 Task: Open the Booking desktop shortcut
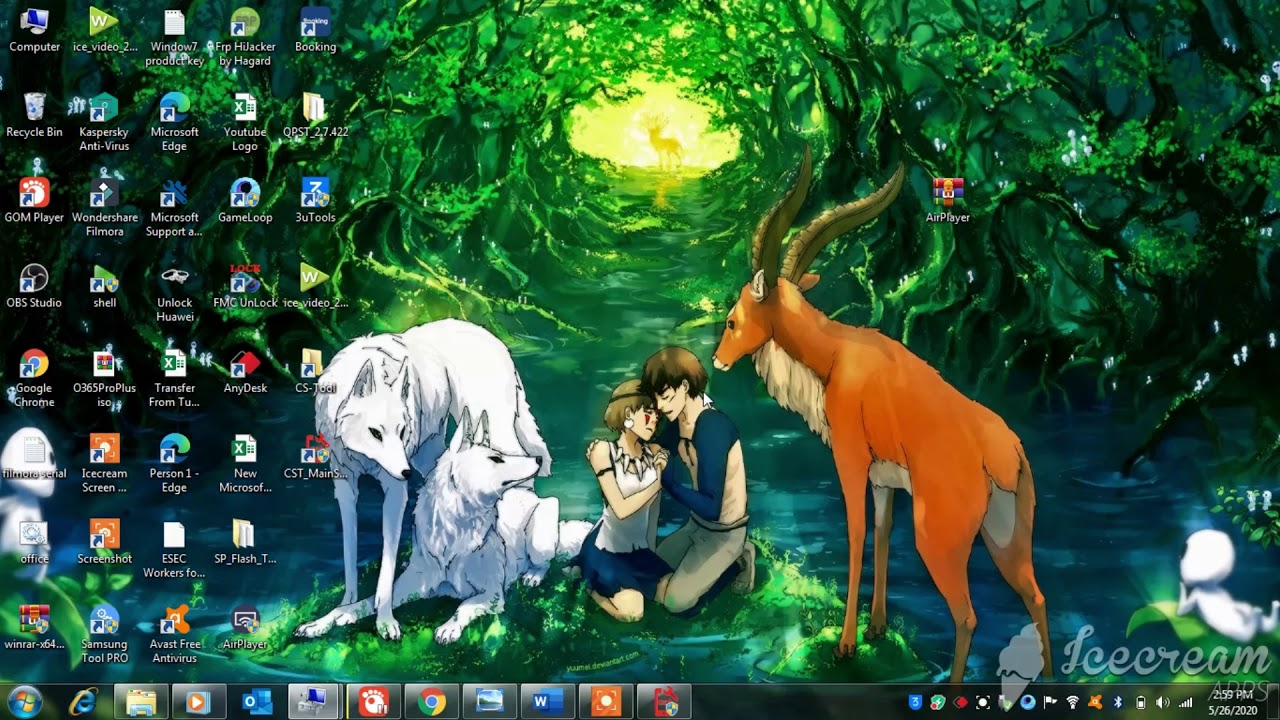tap(315, 30)
